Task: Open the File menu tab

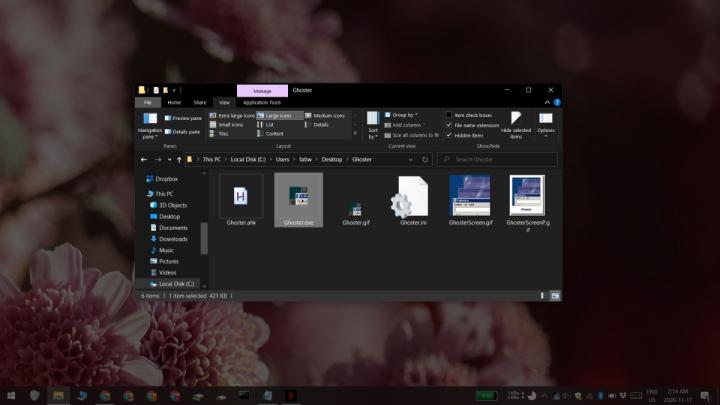Action: click(147, 102)
